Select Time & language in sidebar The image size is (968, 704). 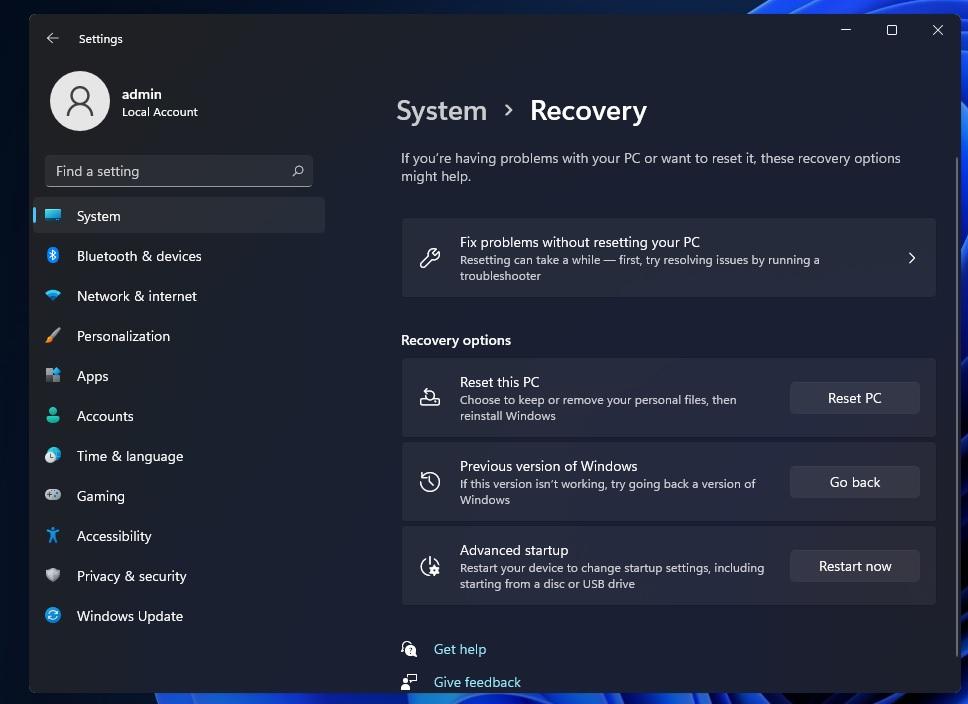(x=130, y=456)
